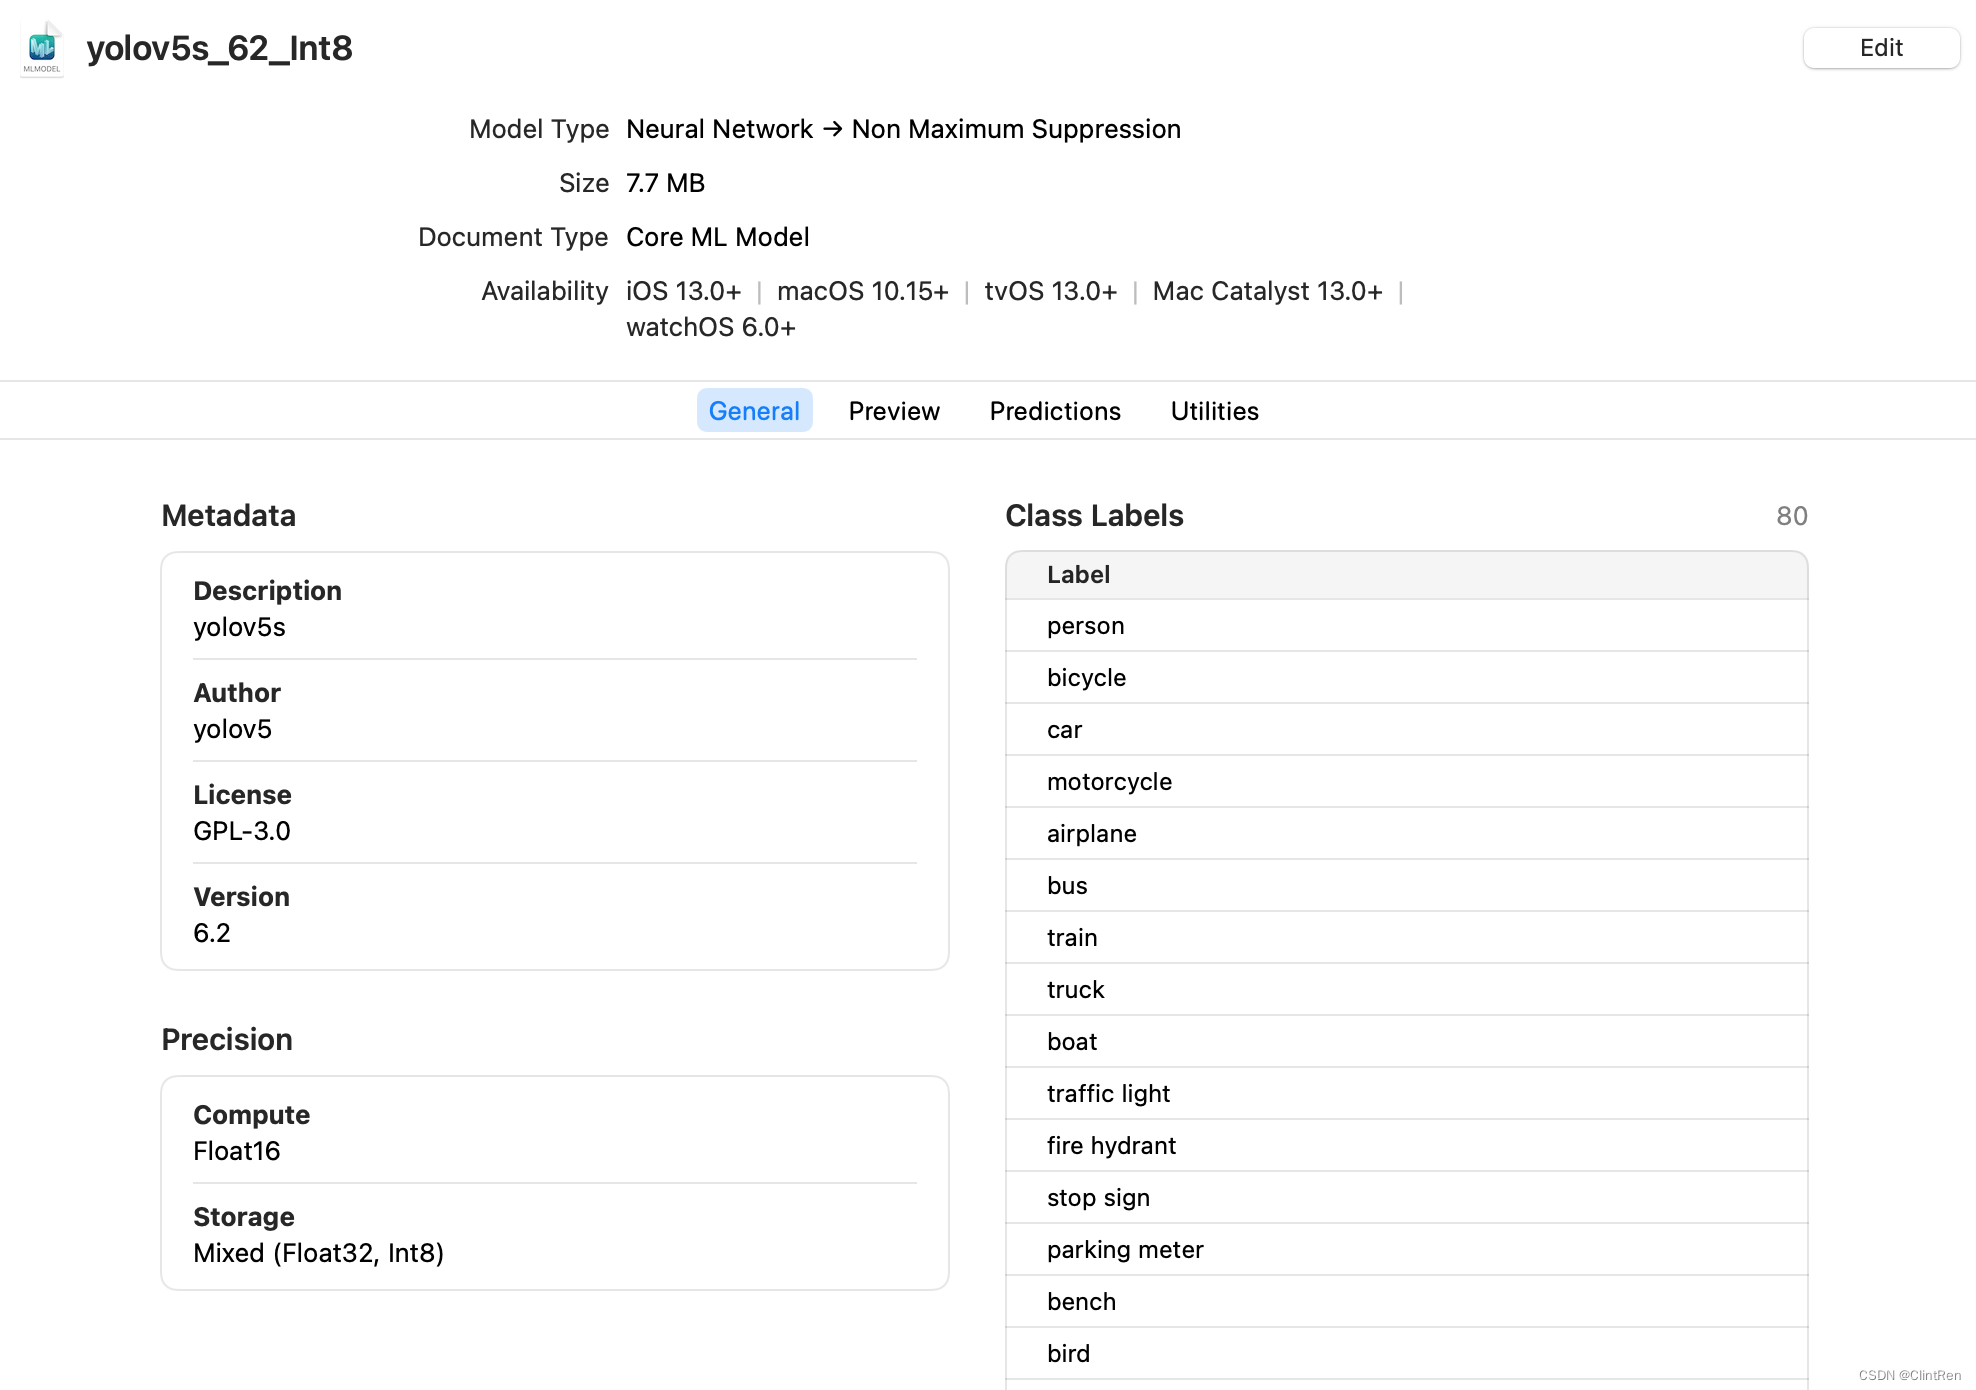Click the Author value yolov5
This screenshot has width=1976, height=1390.
232,729
